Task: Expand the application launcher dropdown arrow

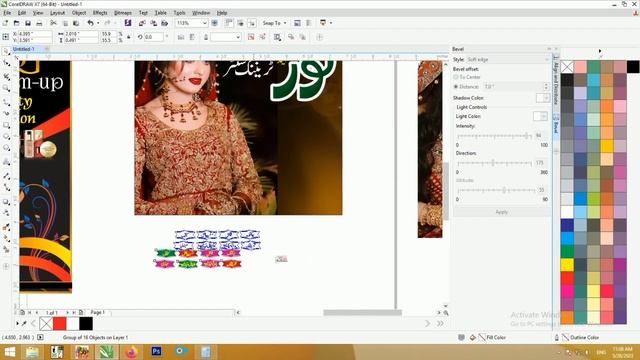Action: coord(331,23)
